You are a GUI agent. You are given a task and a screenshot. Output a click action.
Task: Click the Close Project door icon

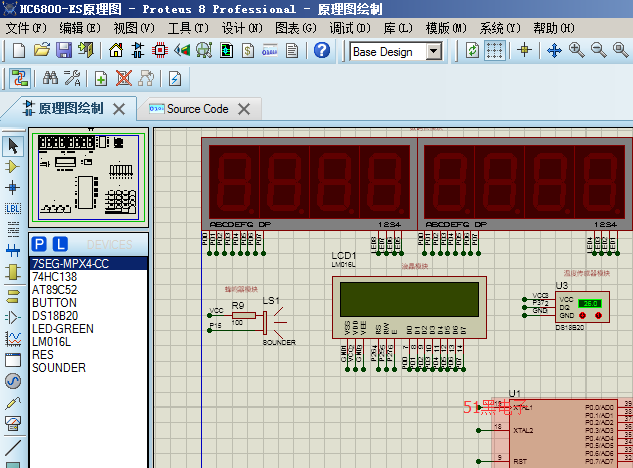tap(86, 50)
